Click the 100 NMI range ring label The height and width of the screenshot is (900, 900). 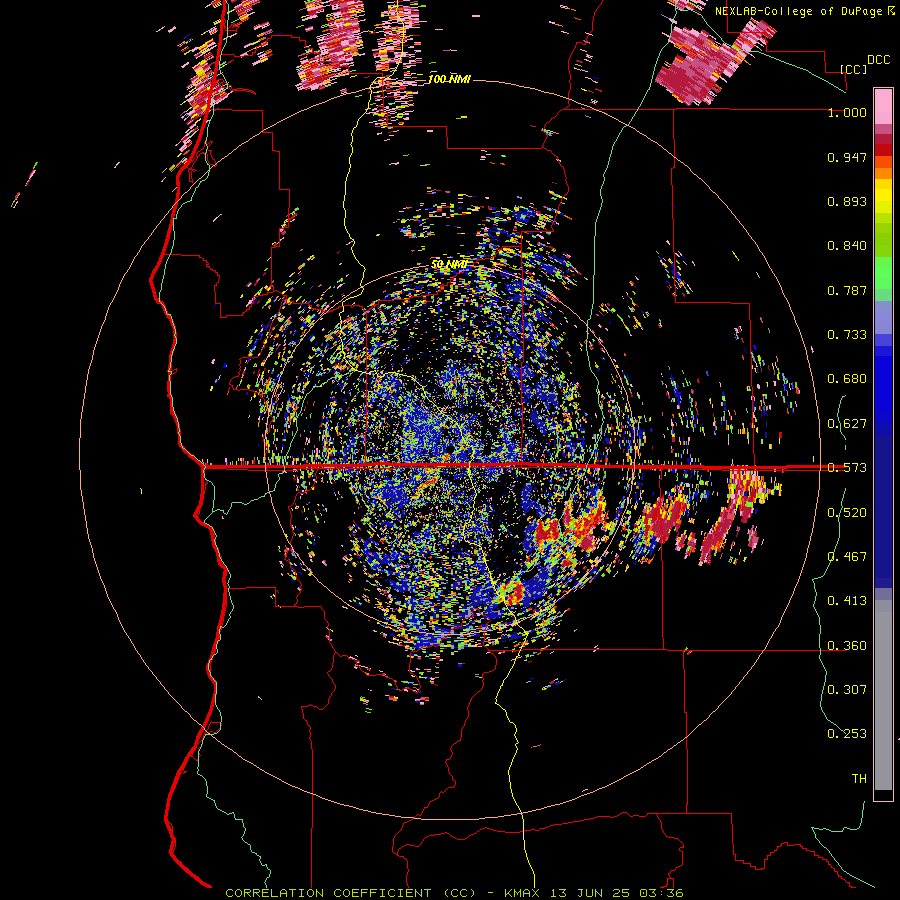click(449, 79)
